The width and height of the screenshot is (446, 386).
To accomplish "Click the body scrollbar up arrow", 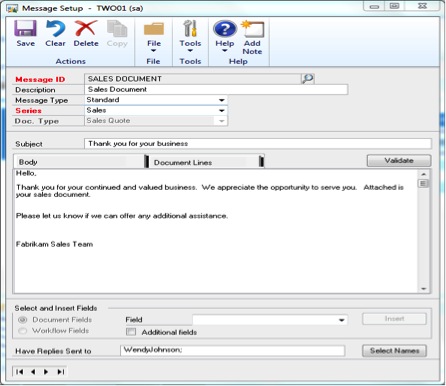I will [x=423, y=174].
